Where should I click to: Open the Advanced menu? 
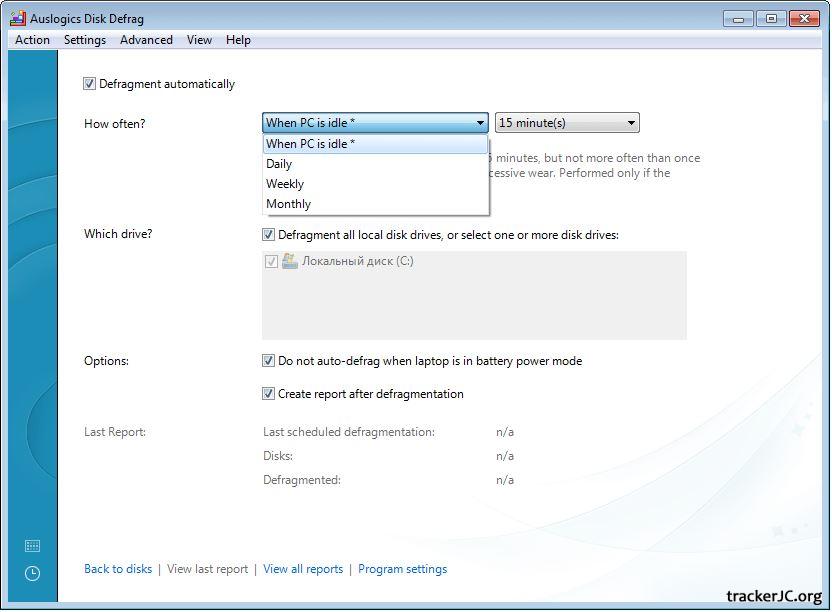point(146,40)
